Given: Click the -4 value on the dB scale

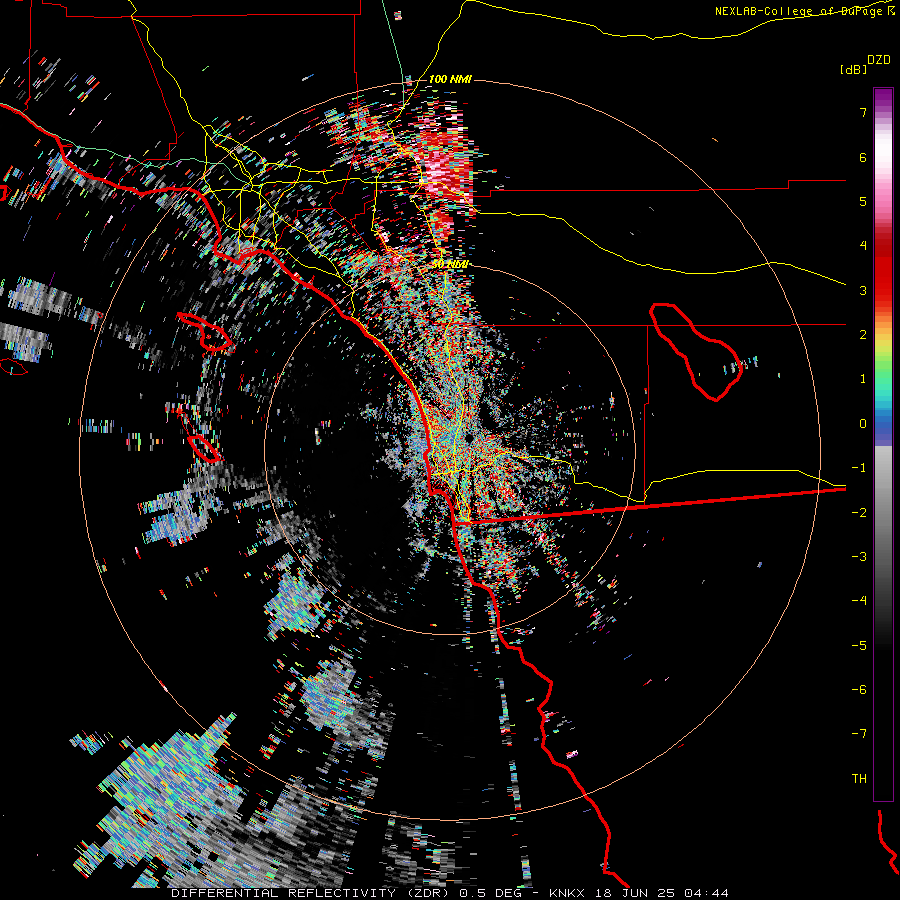Looking at the screenshot, I should [859, 601].
